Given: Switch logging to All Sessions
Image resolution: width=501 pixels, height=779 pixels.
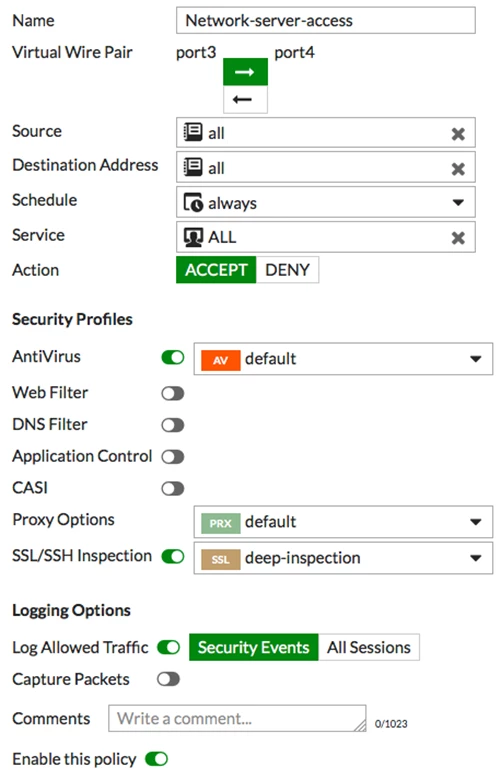Looking at the screenshot, I should point(369,647).
